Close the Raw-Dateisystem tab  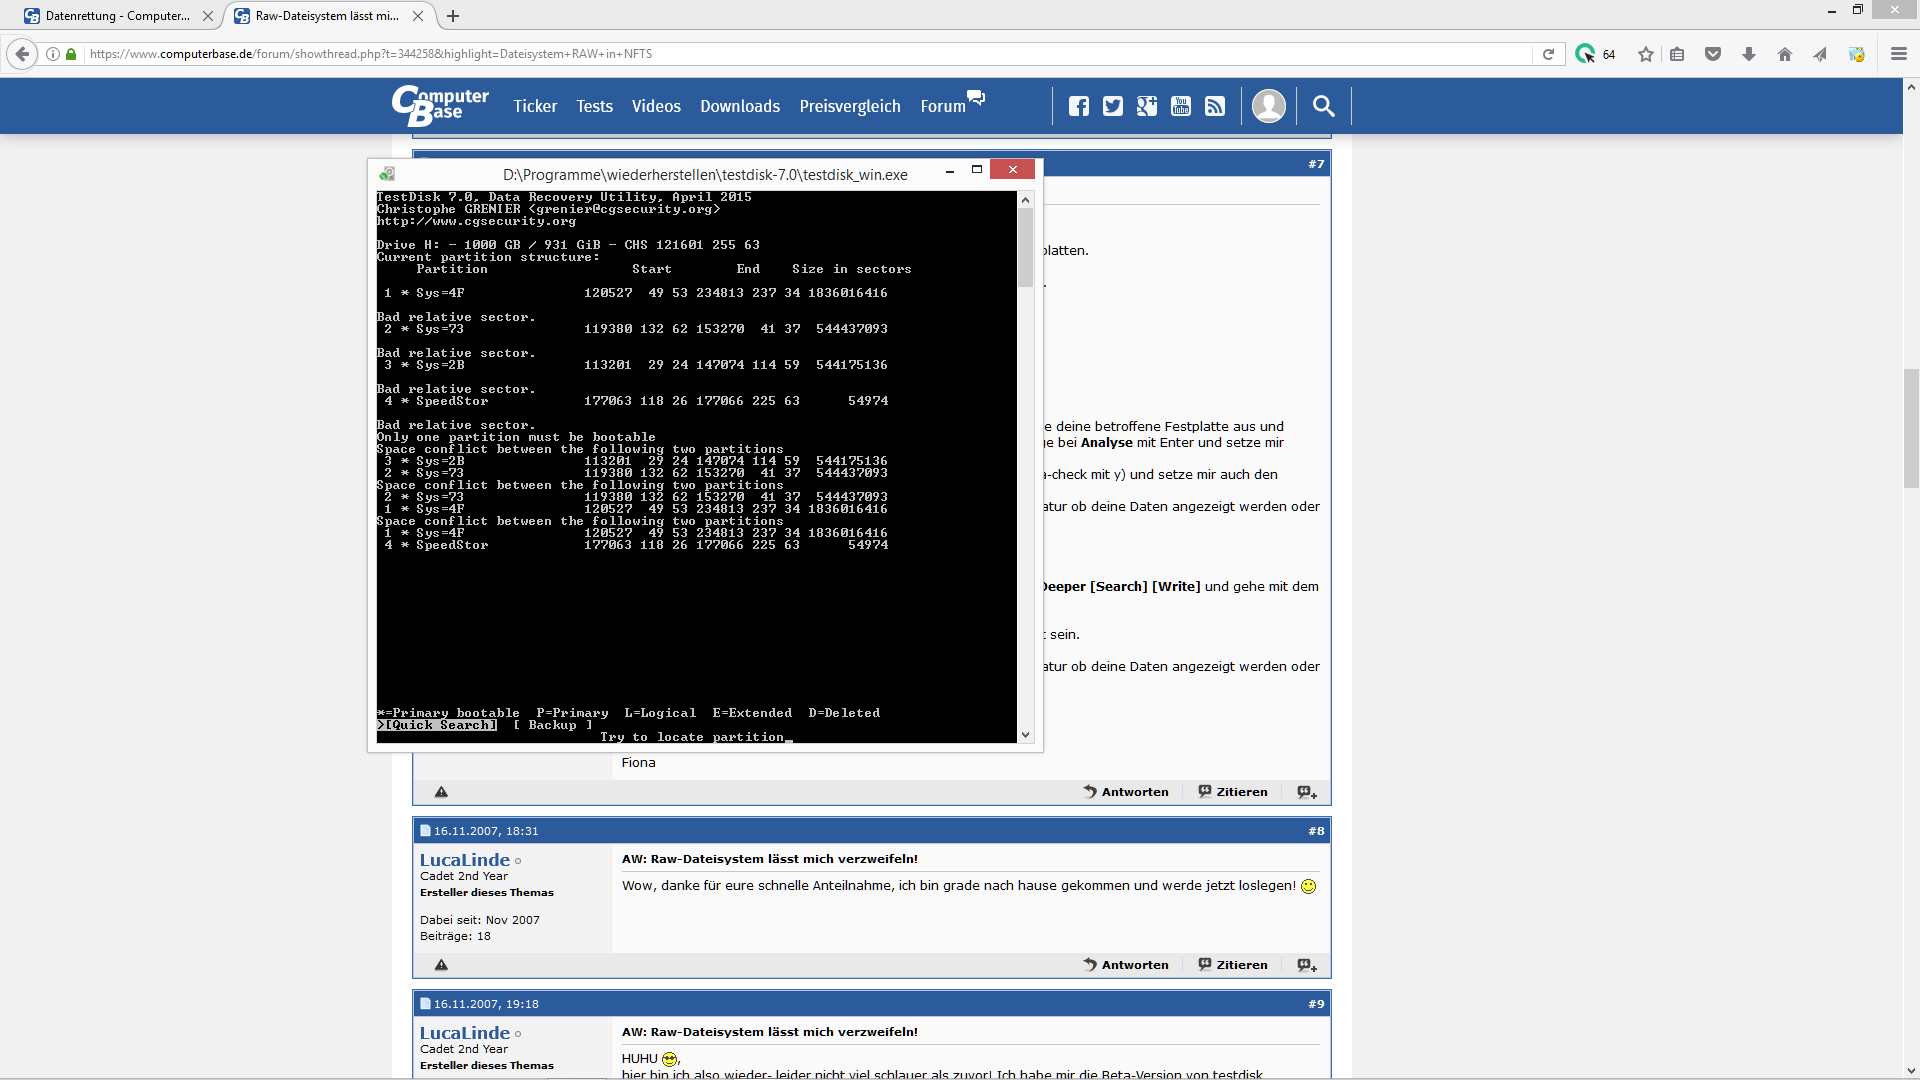coord(418,16)
